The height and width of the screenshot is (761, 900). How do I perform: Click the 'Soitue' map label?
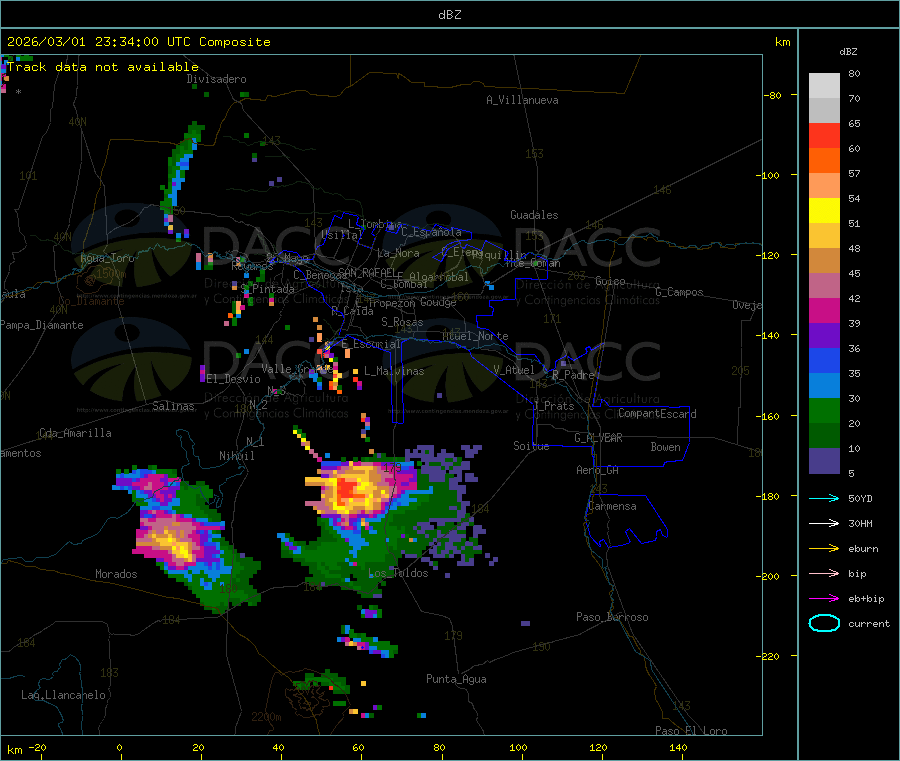(x=531, y=446)
